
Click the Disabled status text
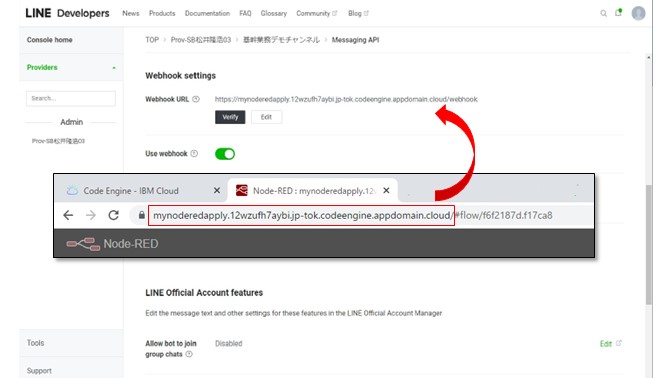coord(228,343)
